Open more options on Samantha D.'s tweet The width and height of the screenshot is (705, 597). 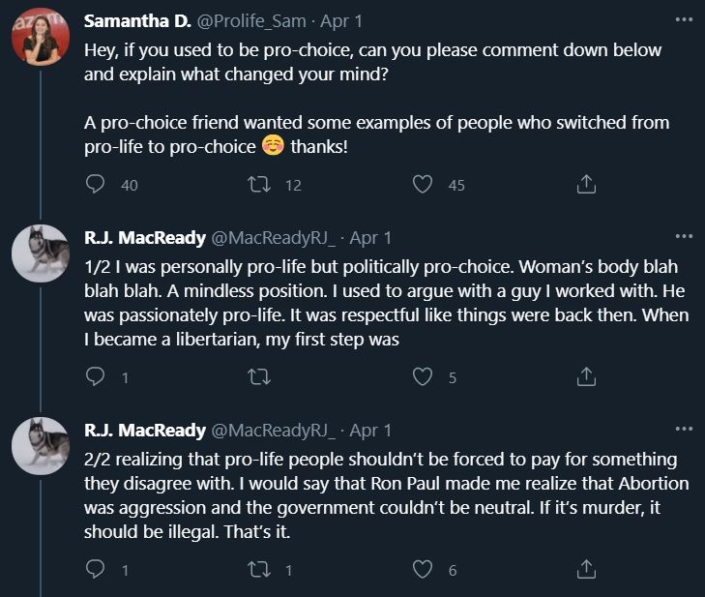point(683,19)
